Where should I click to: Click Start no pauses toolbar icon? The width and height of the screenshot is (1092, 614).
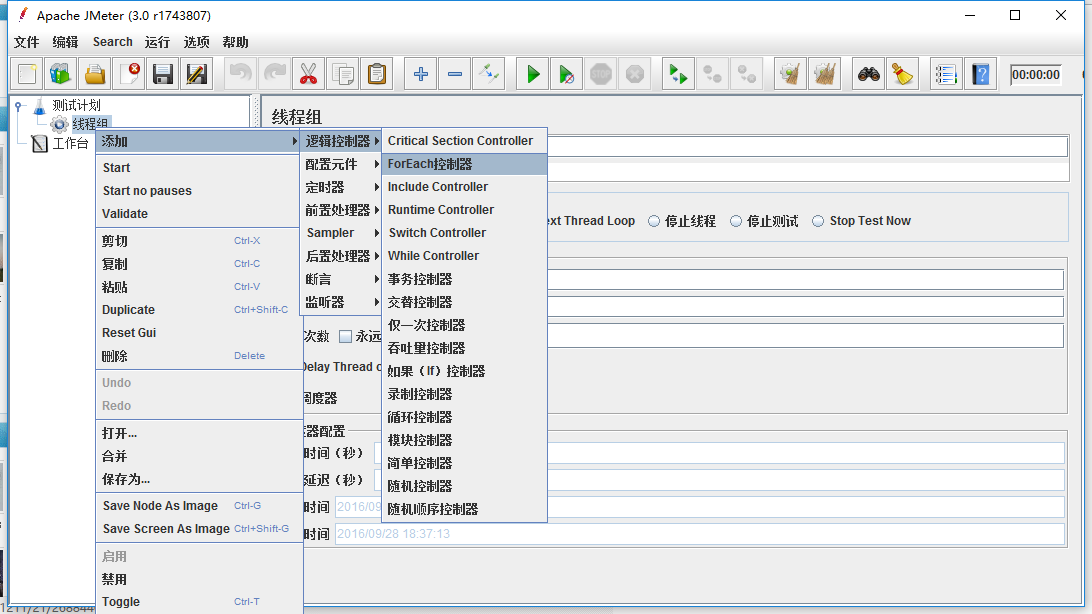pos(567,74)
